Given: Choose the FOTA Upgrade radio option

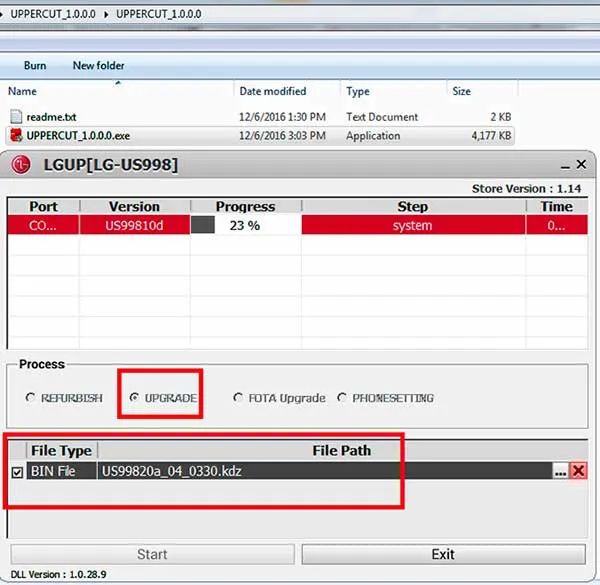Looking at the screenshot, I should tap(238, 398).
